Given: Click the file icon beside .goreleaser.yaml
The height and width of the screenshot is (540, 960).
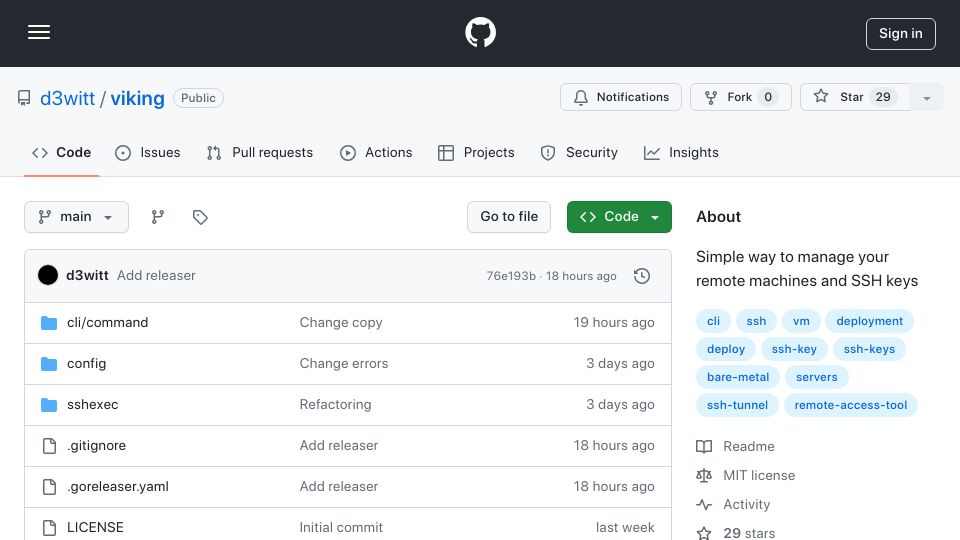Looking at the screenshot, I should coord(50,487).
